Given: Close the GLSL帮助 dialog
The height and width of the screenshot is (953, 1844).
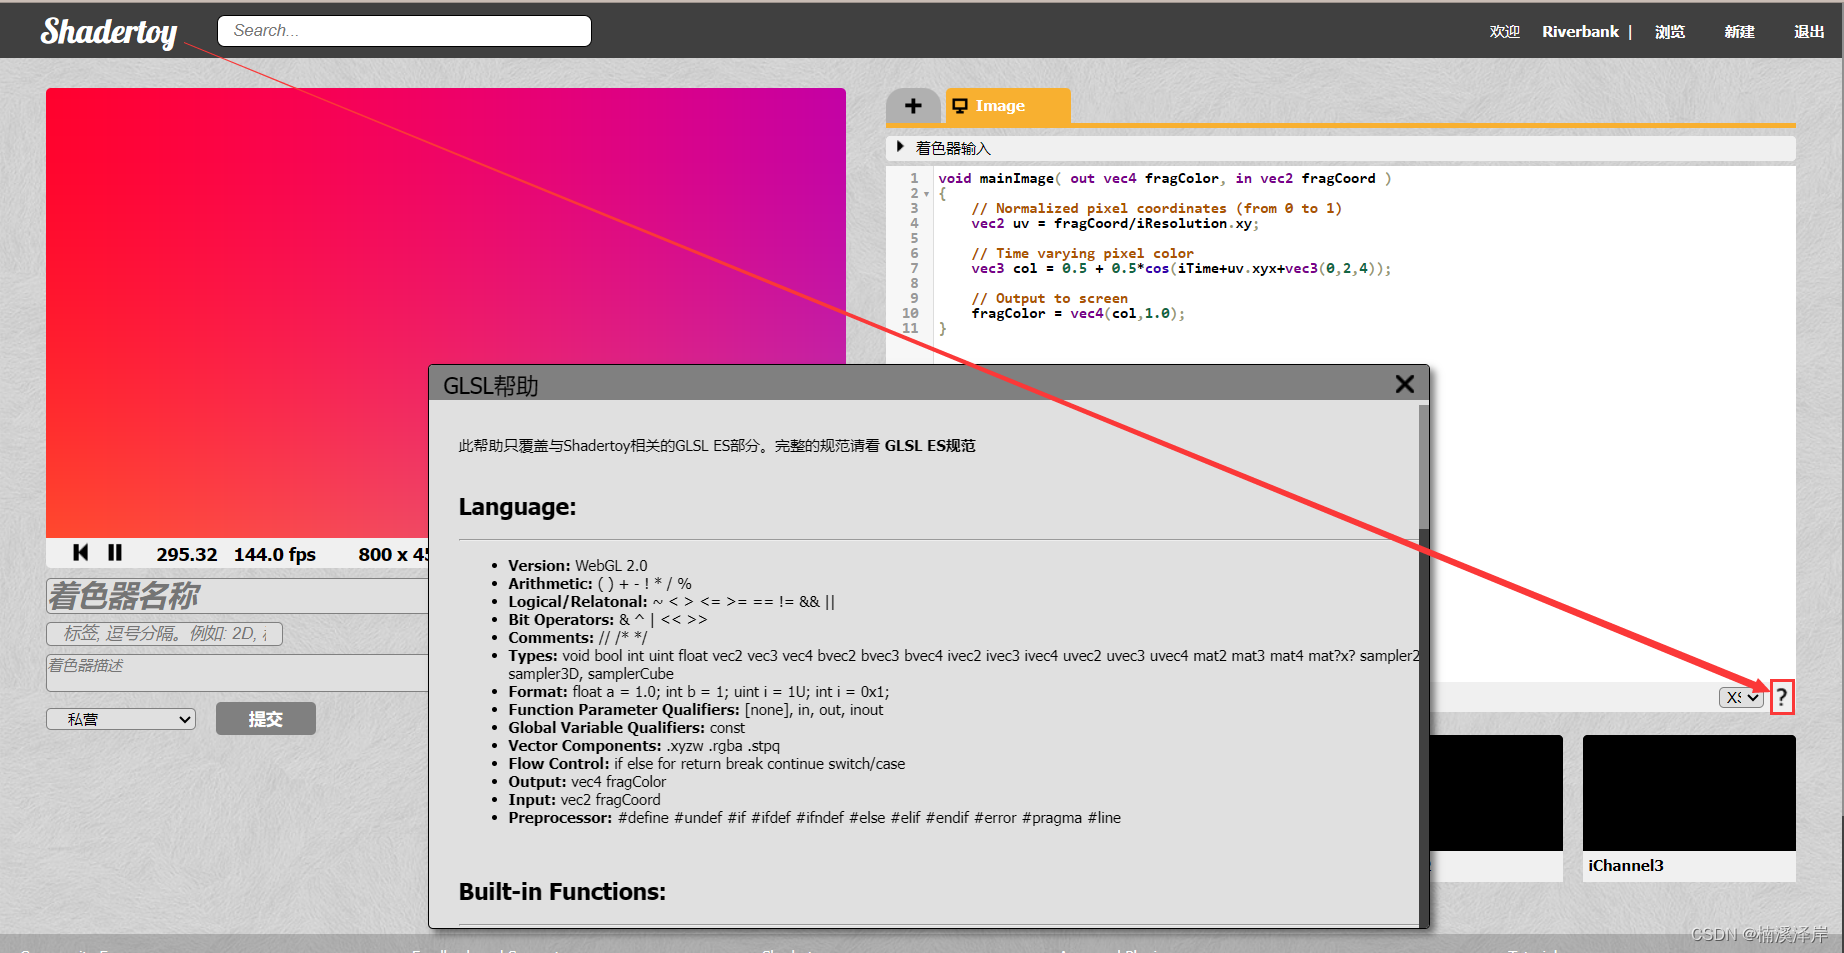Looking at the screenshot, I should (1404, 384).
